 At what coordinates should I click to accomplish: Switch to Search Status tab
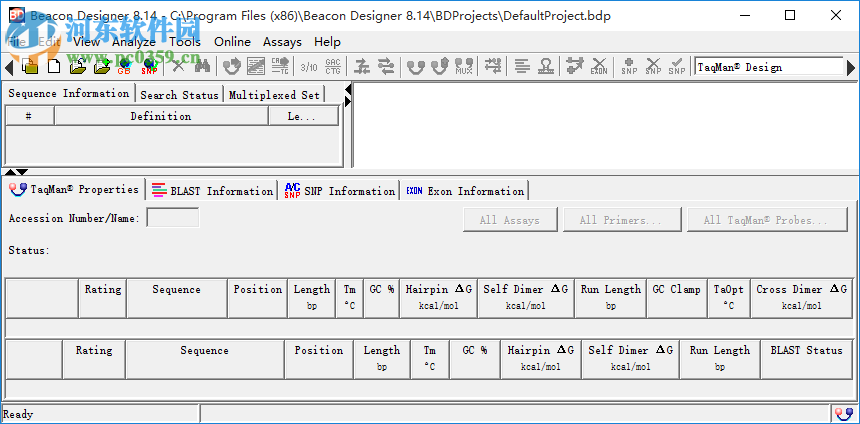pos(179,95)
